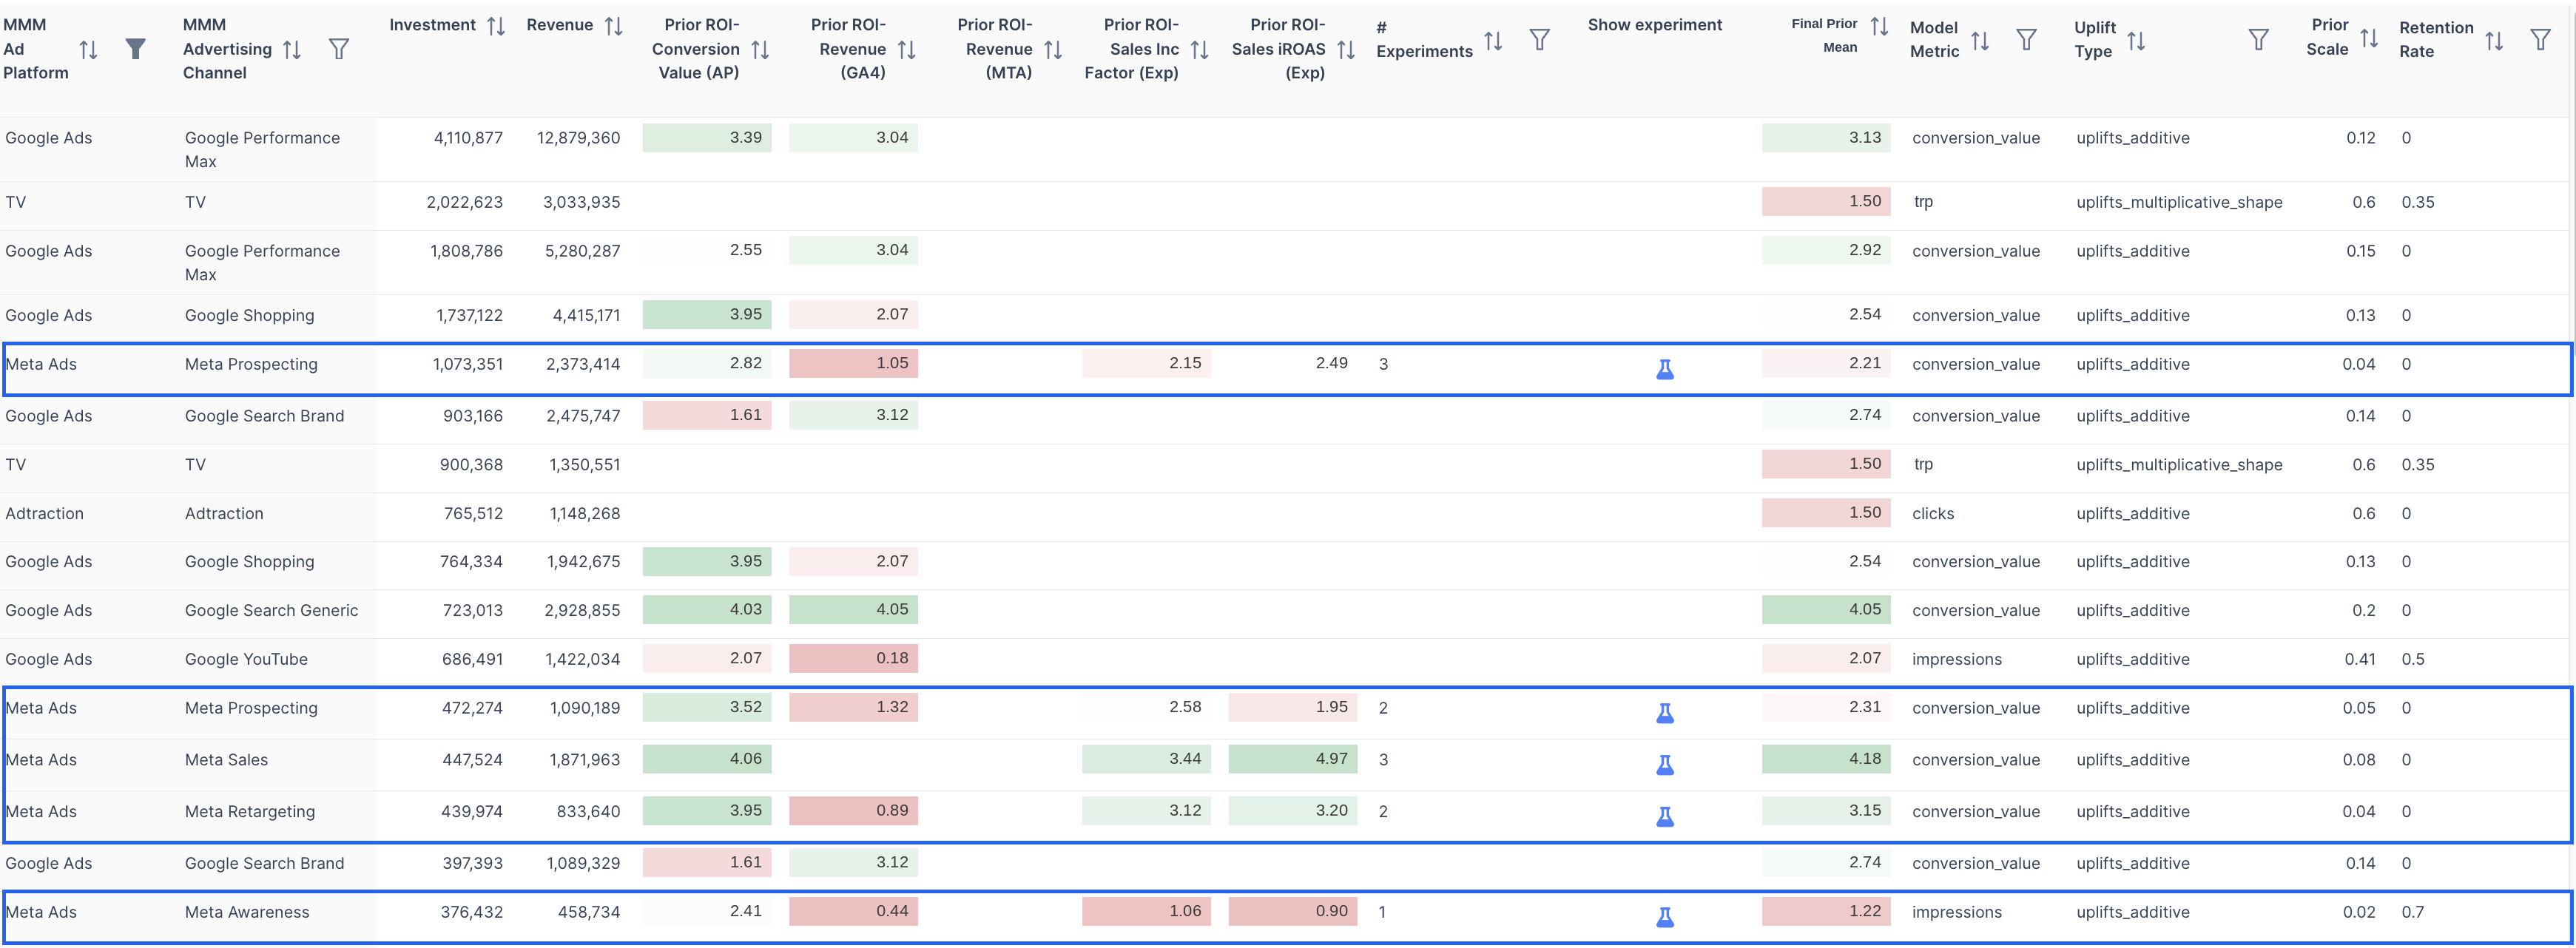Open the Model Metric filter

point(2026,40)
